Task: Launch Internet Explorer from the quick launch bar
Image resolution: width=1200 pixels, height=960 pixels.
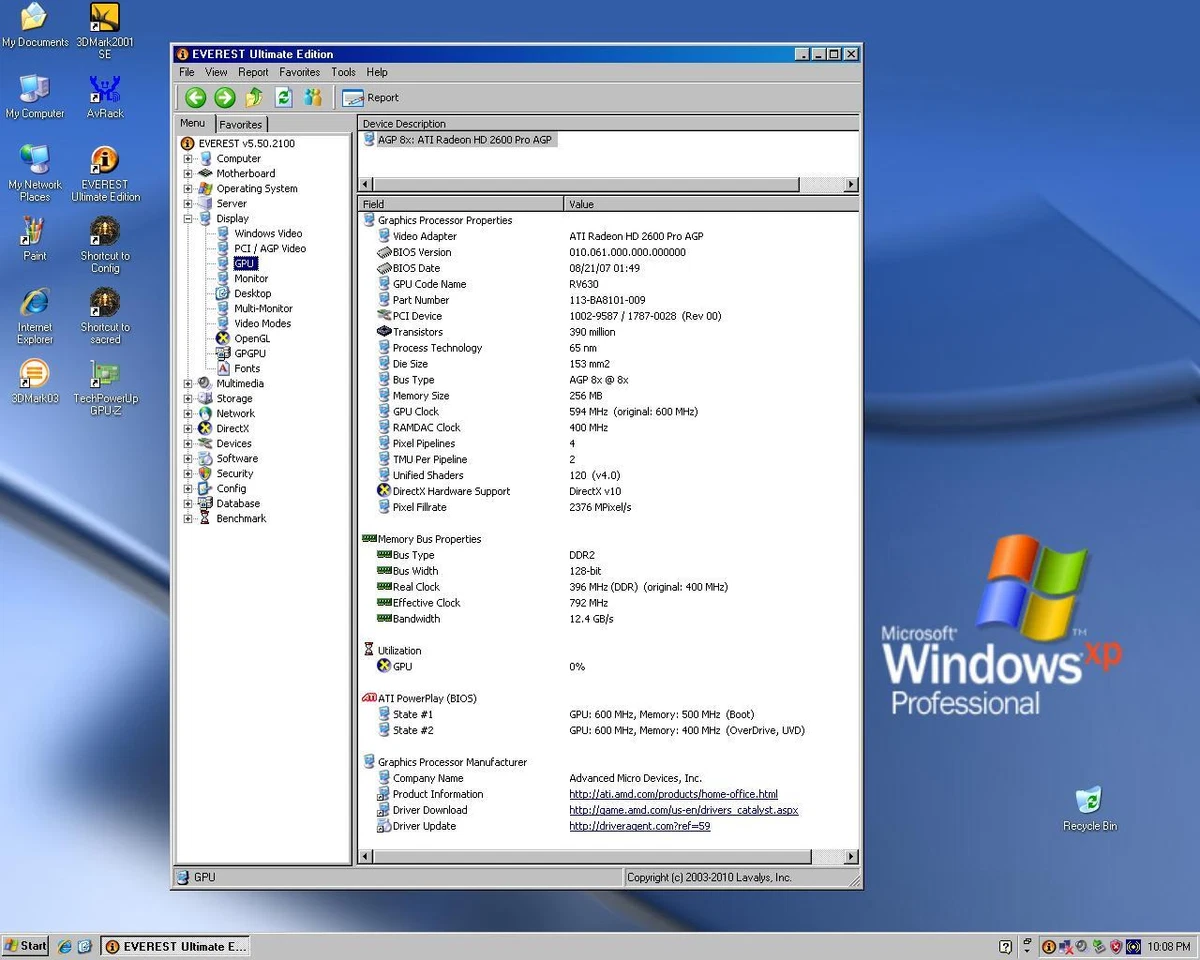Action: [x=66, y=946]
